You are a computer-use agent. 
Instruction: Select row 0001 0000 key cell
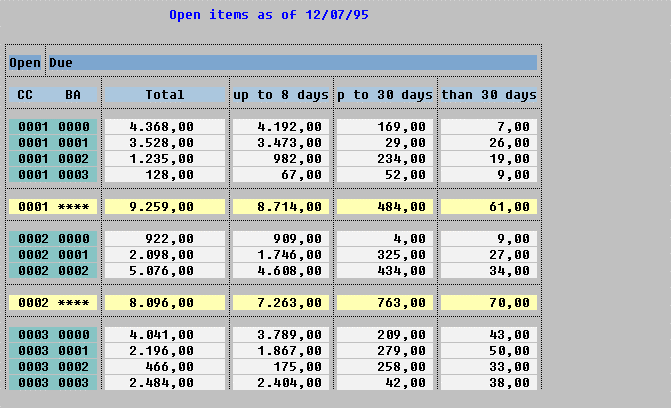coord(53,127)
